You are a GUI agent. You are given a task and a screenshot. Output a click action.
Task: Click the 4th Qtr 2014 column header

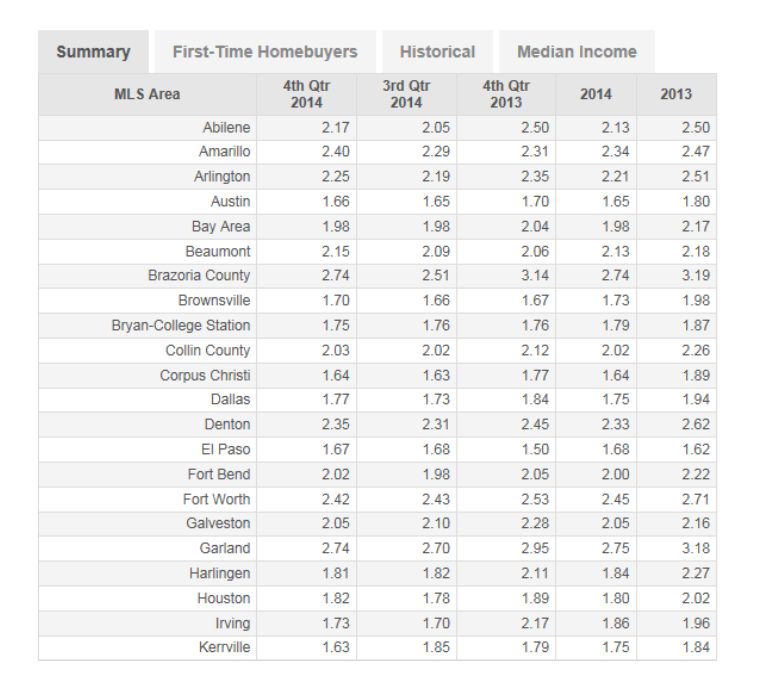pyautogui.click(x=306, y=94)
